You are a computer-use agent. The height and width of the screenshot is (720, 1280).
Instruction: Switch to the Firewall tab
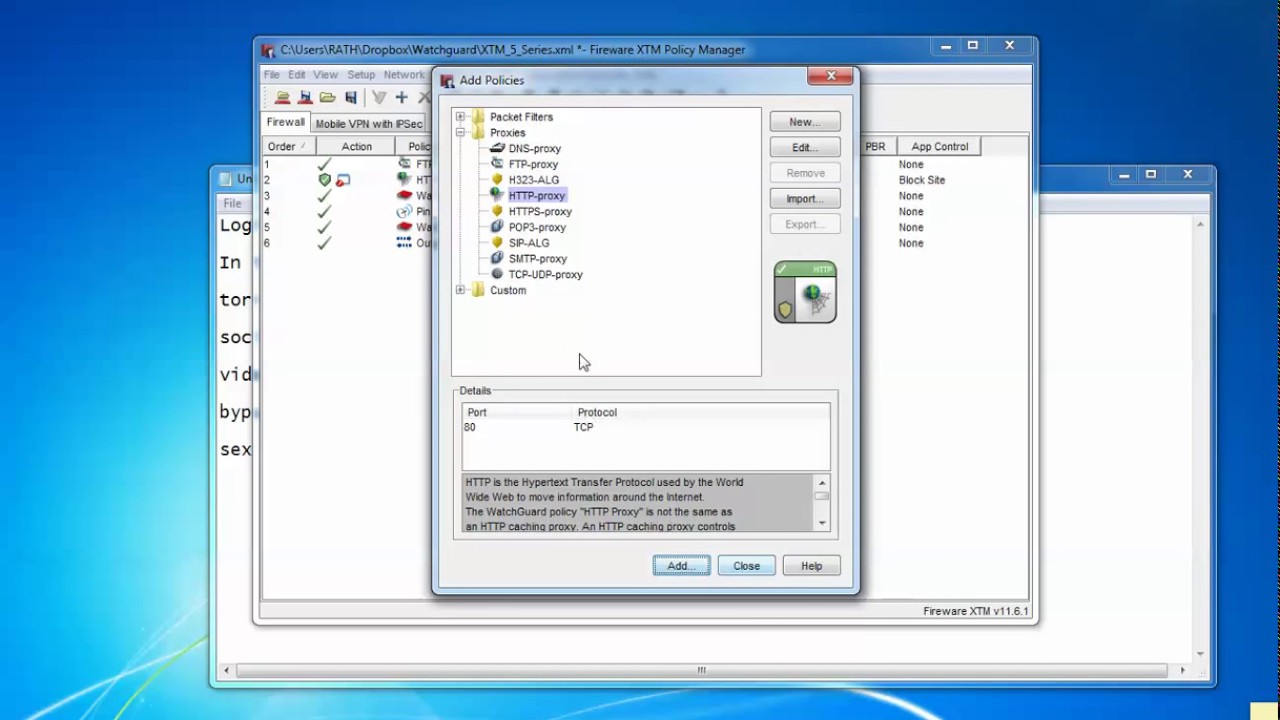(285, 122)
